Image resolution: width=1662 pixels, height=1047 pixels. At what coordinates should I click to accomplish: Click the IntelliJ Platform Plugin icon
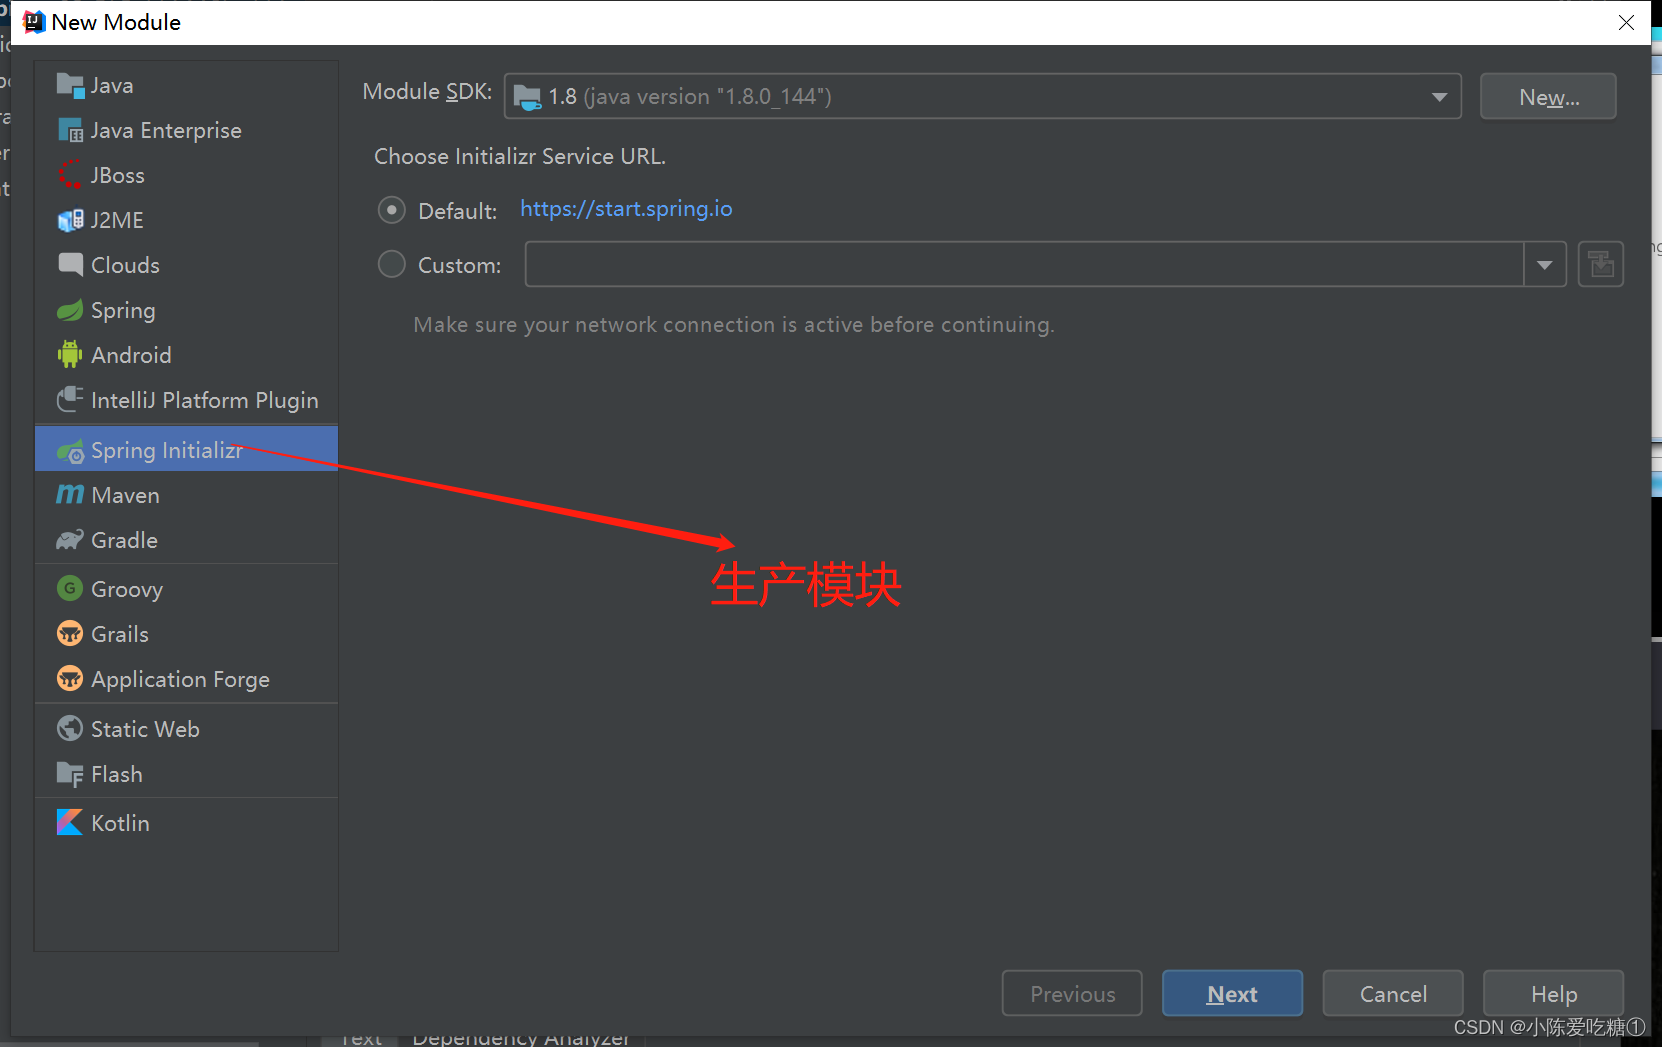[x=70, y=400]
